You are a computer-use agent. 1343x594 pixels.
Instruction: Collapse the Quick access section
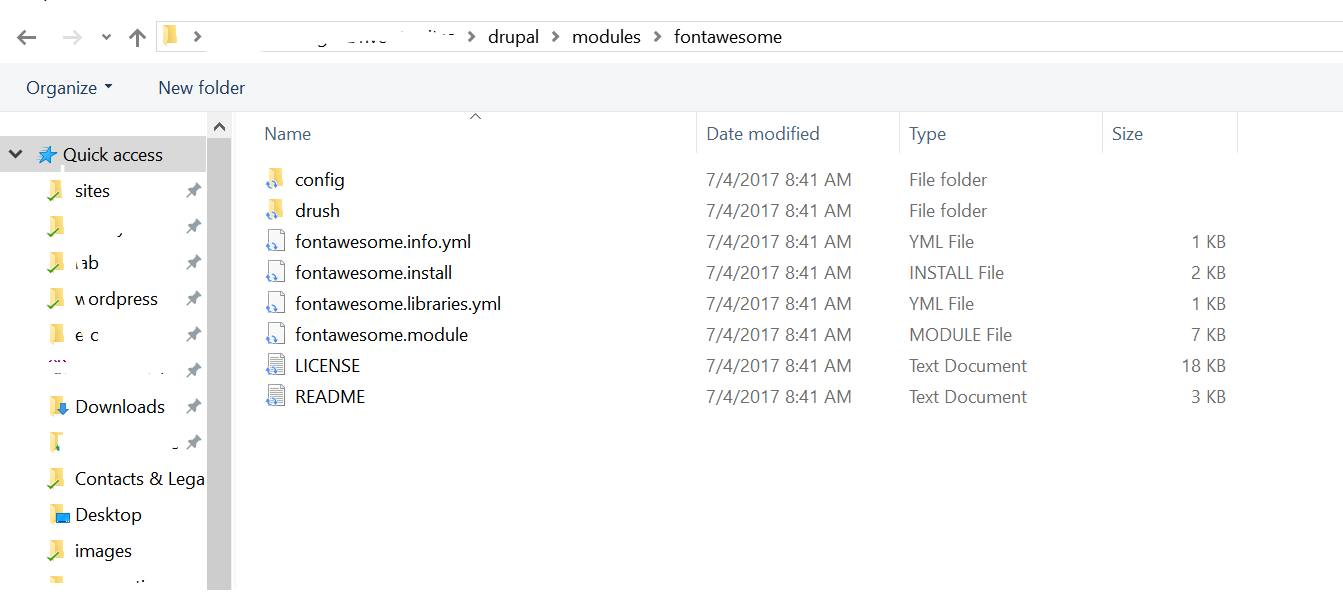pos(15,154)
